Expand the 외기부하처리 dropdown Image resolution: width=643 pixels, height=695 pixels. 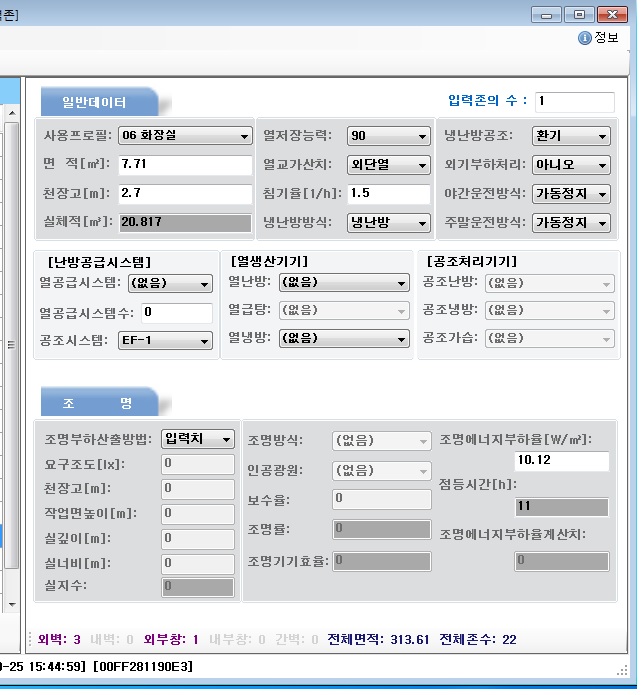coord(571,165)
